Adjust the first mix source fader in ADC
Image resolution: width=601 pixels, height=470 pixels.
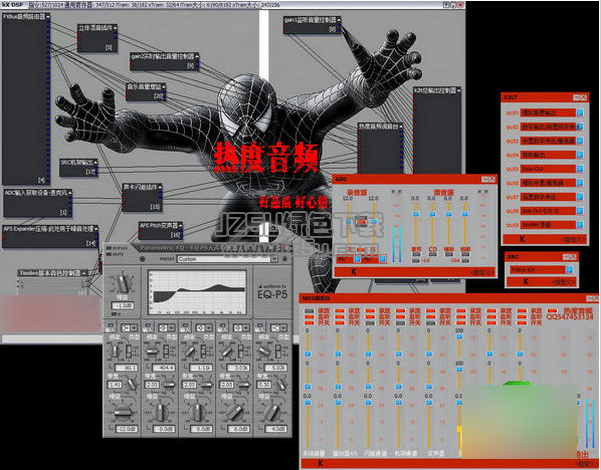pyautogui.click(x=415, y=214)
